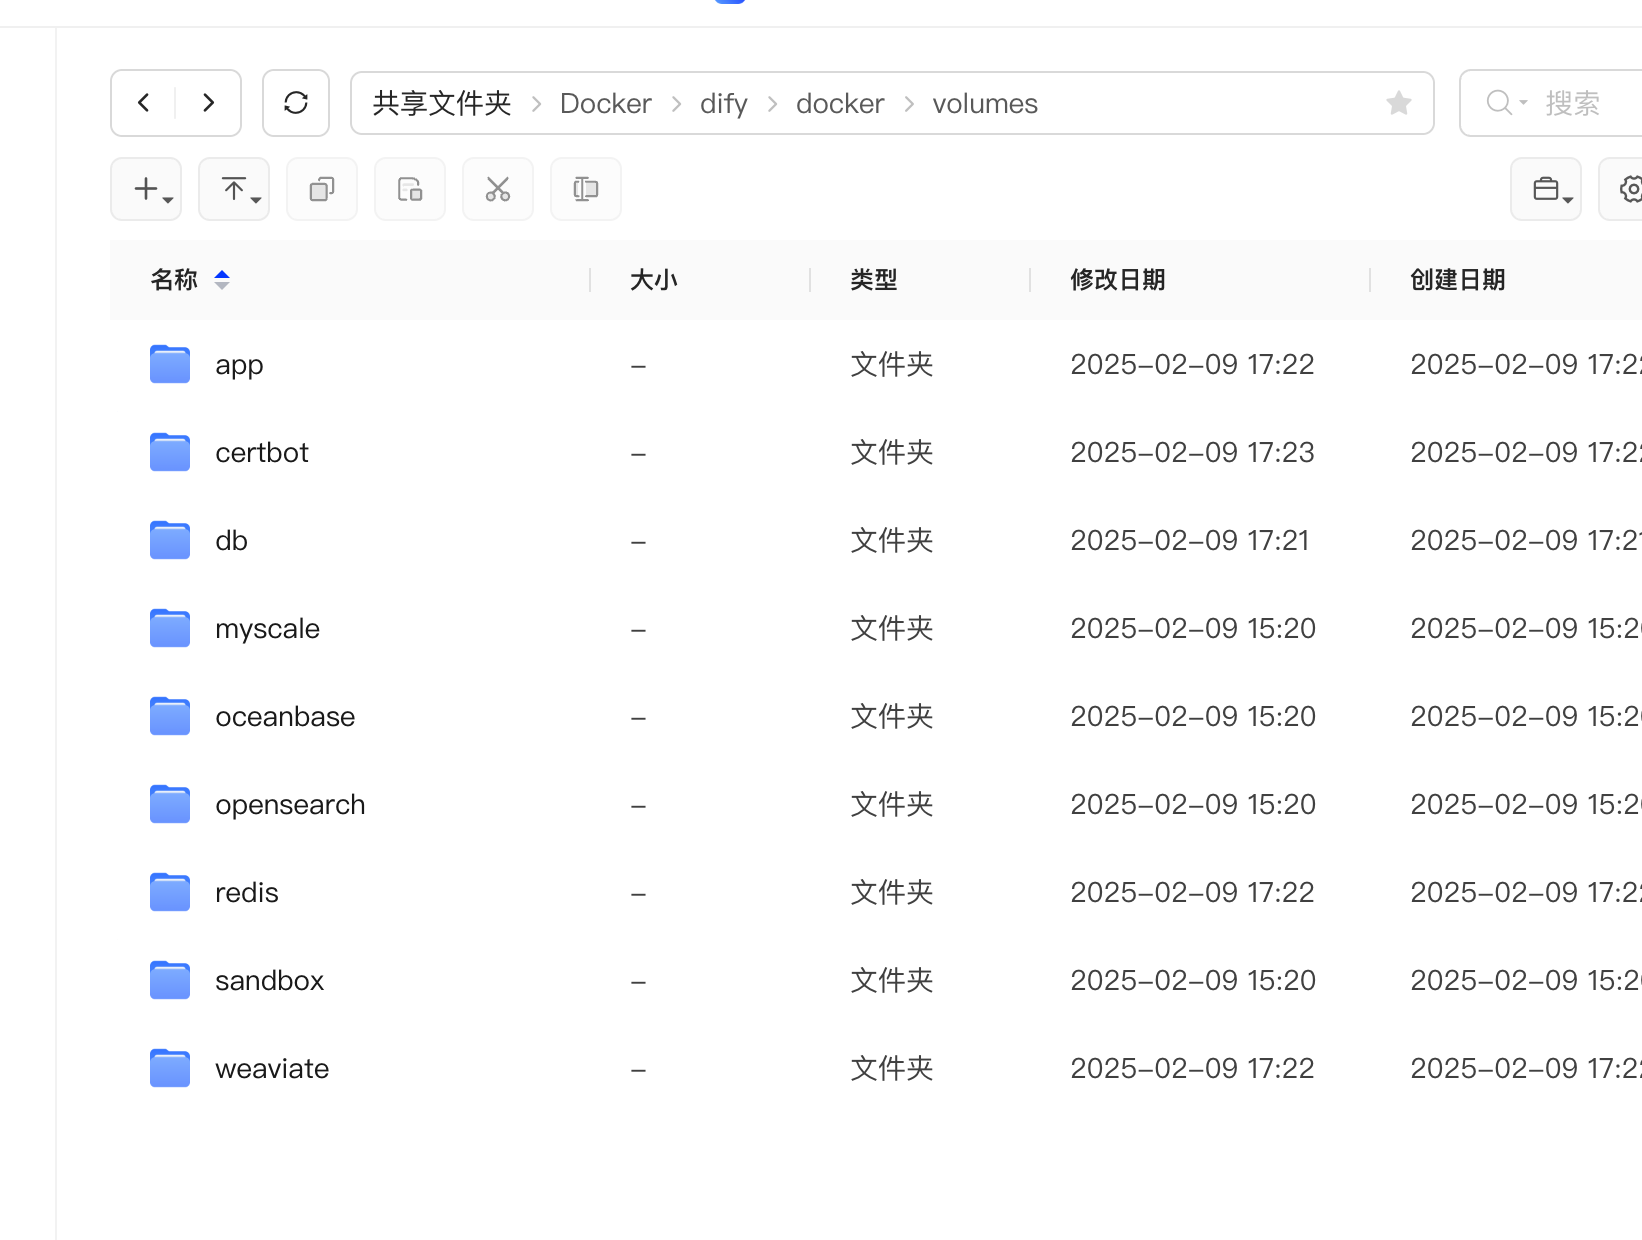
Task: Click the rename icon in toolbar
Action: pyautogui.click(x=586, y=189)
